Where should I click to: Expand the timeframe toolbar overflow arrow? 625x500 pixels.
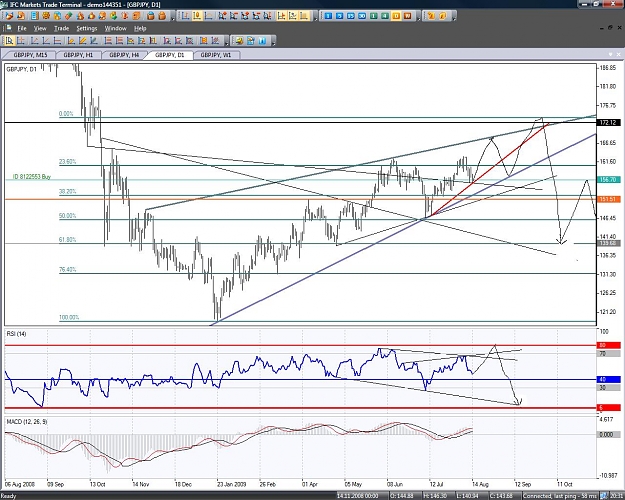pyautogui.click(x=419, y=18)
